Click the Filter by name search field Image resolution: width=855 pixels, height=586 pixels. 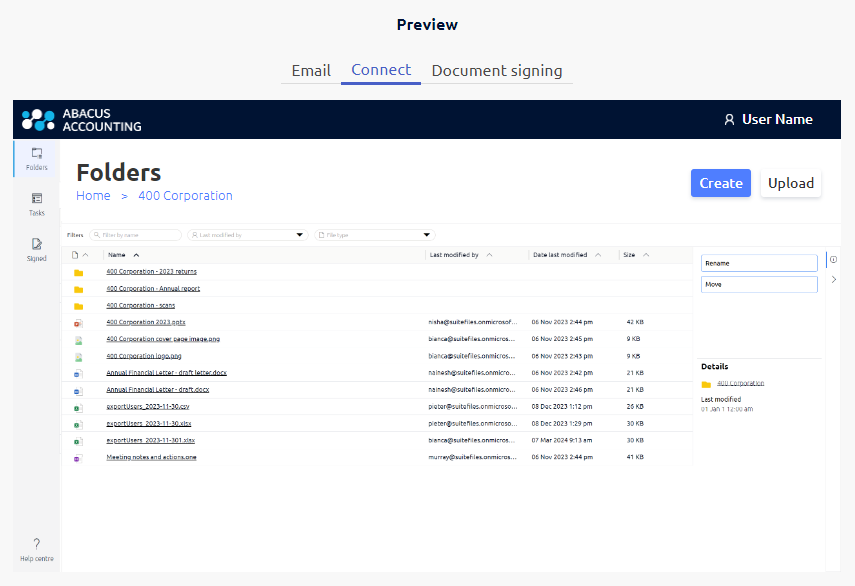point(136,234)
